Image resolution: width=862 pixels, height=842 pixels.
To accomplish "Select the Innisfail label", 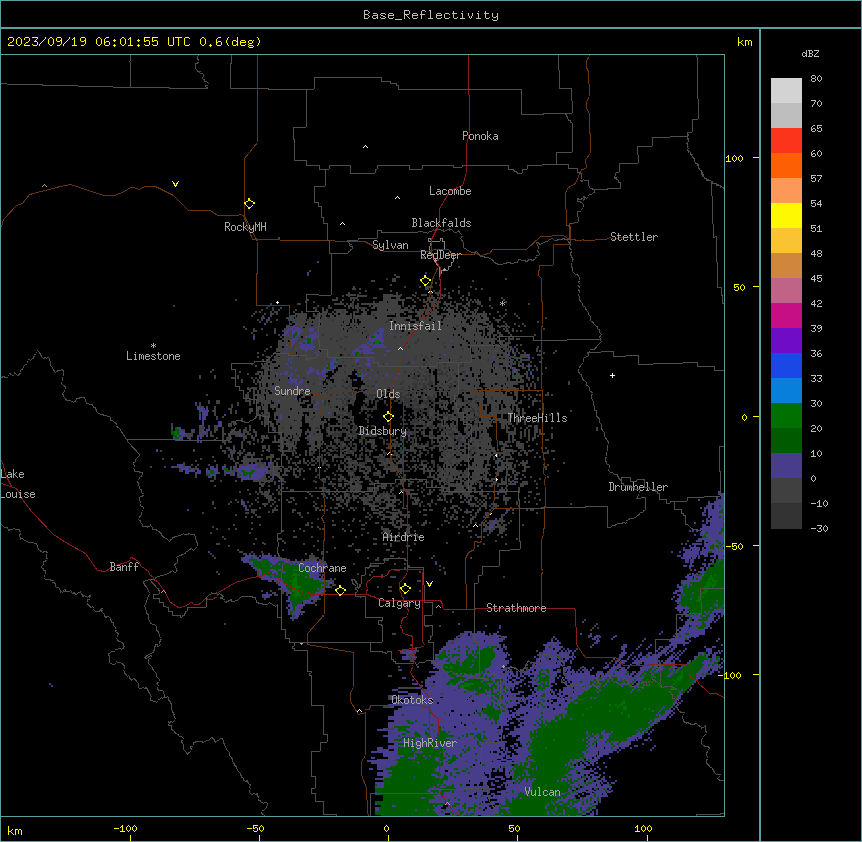I will pyautogui.click(x=415, y=326).
